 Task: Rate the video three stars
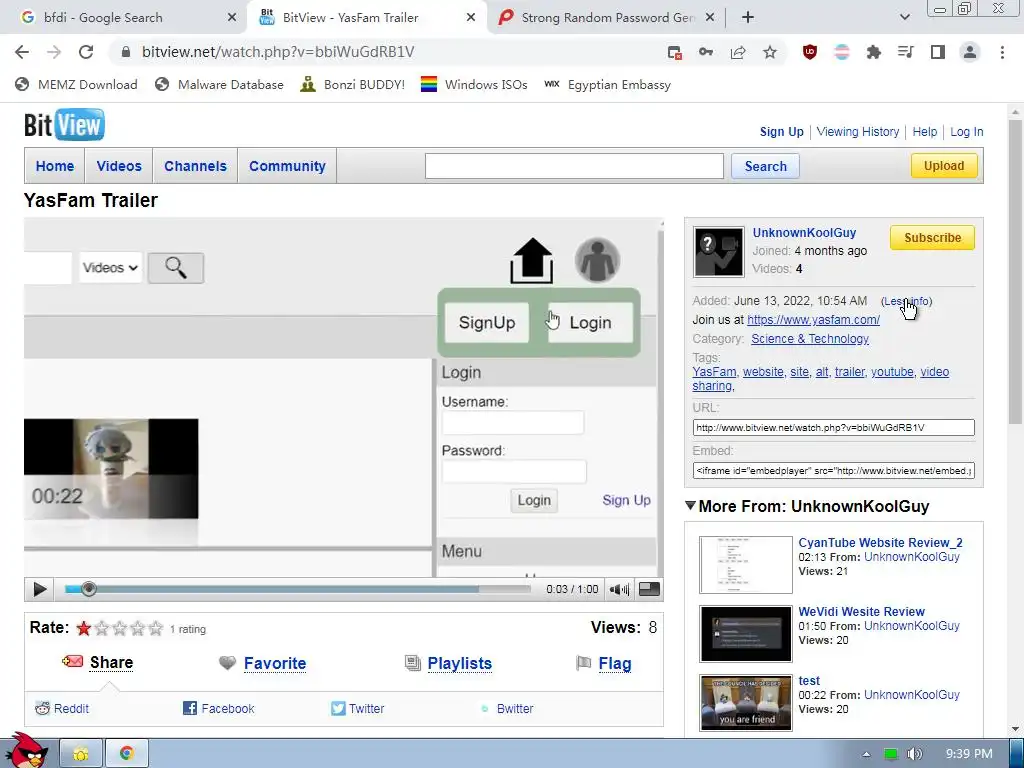pos(120,628)
